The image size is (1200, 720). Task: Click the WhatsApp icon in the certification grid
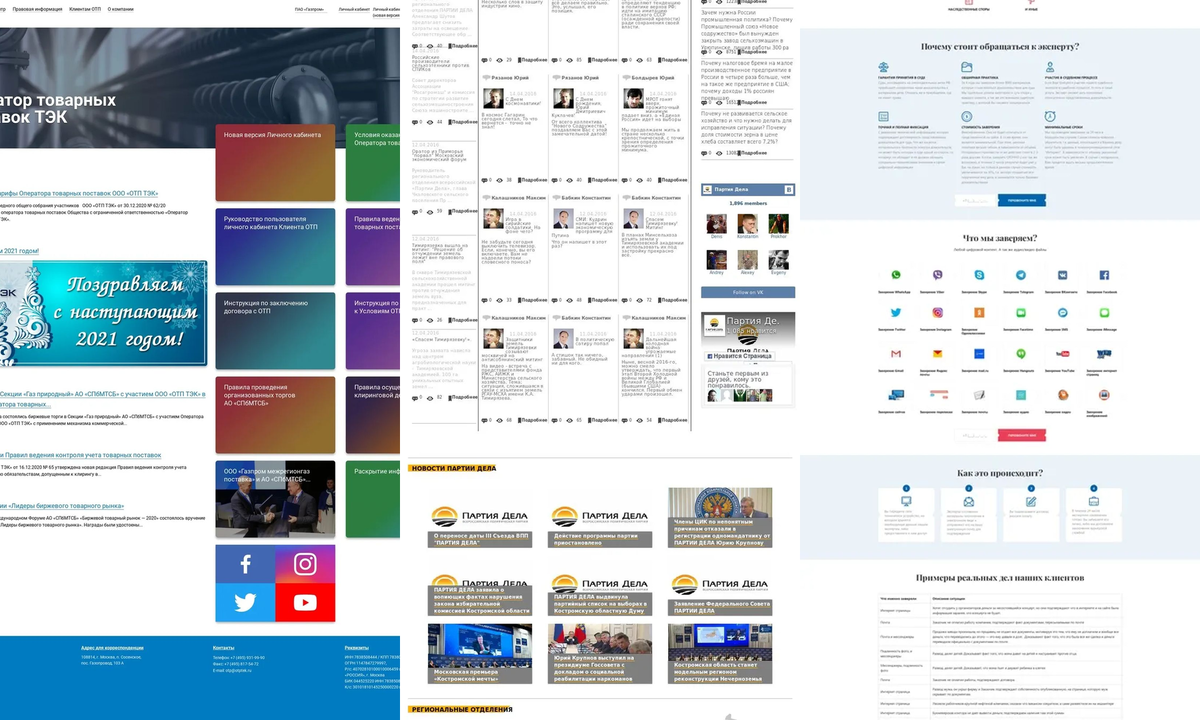[x=896, y=275]
